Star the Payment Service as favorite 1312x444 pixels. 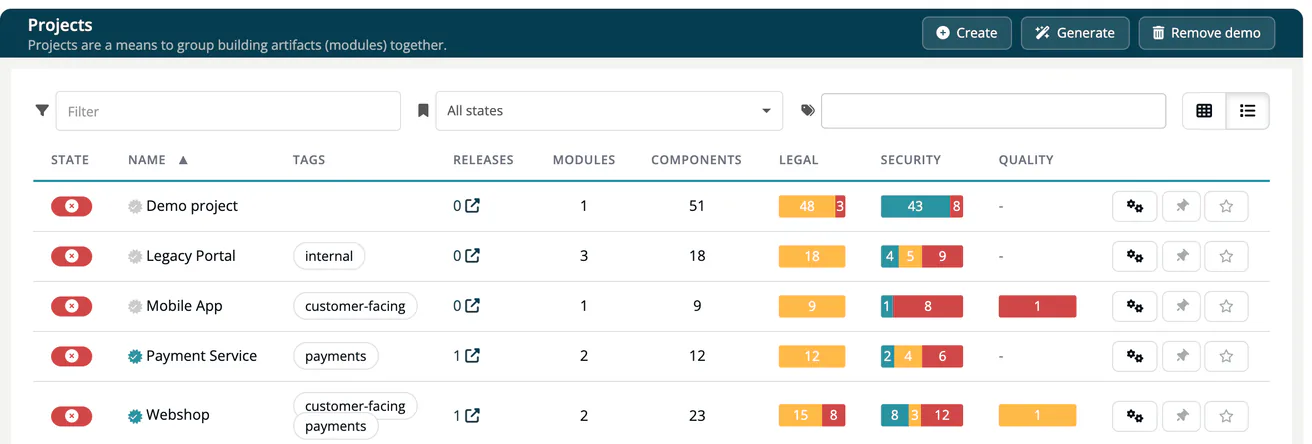click(1227, 356)
